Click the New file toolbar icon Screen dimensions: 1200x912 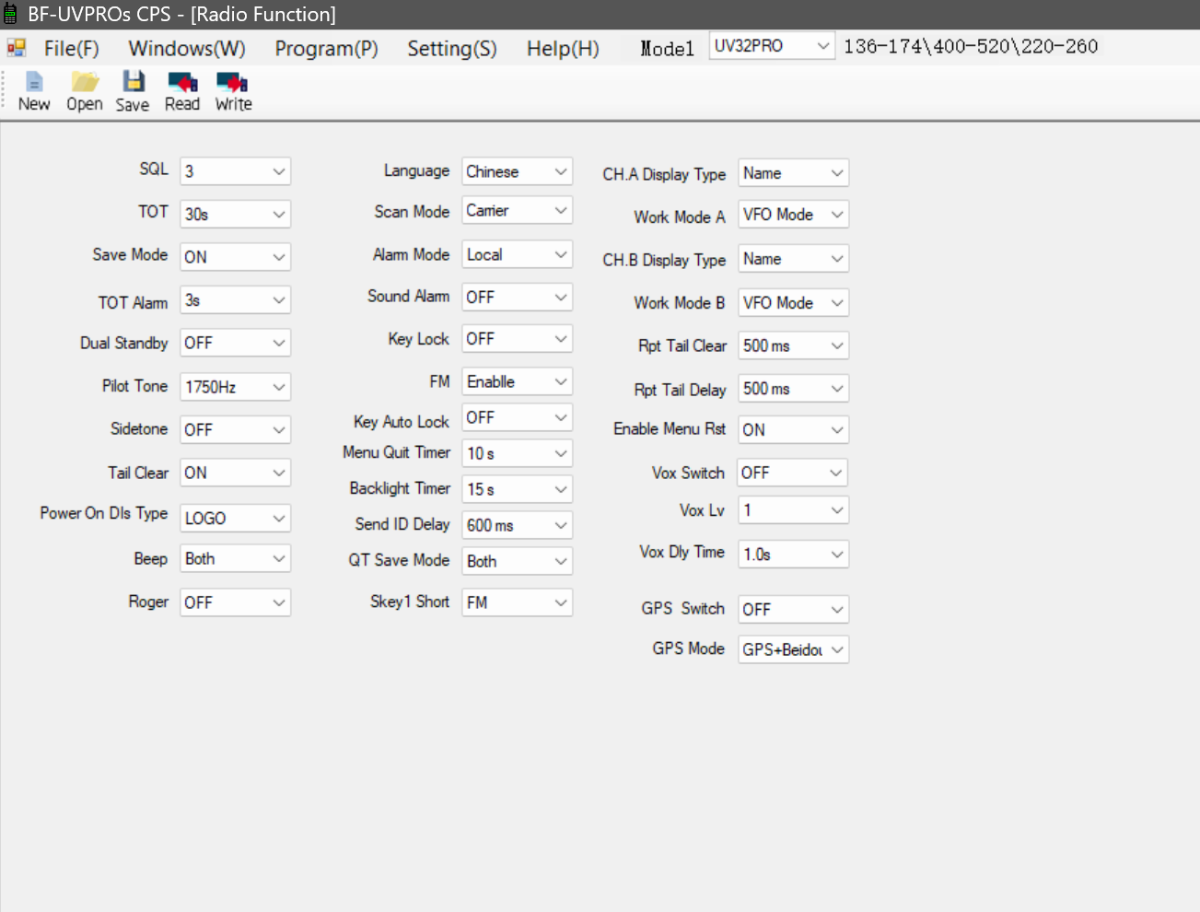[x=33, y=83]
